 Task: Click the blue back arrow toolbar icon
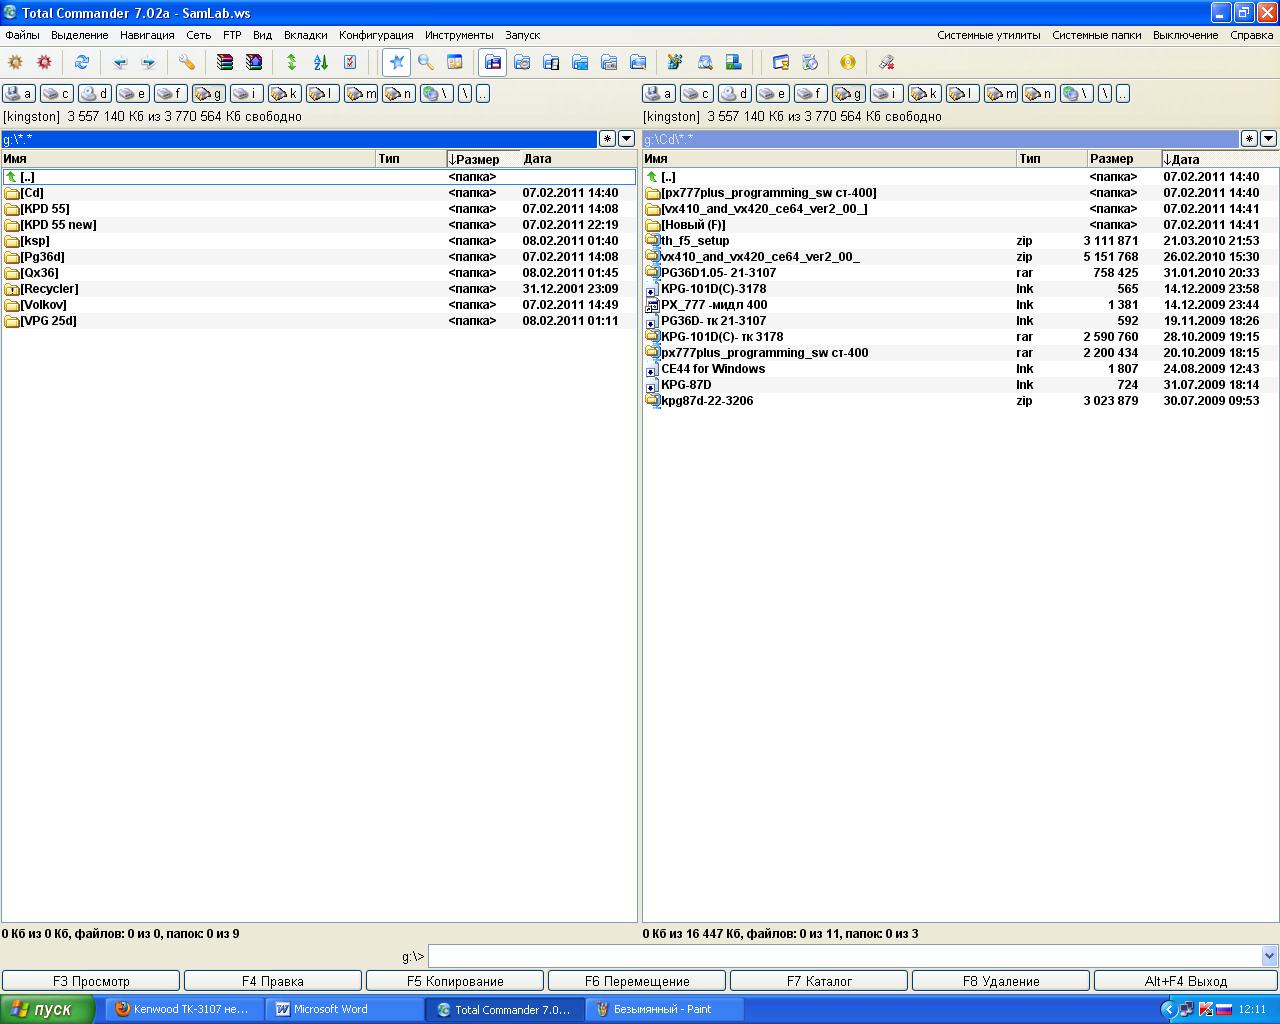pos(120,62)
